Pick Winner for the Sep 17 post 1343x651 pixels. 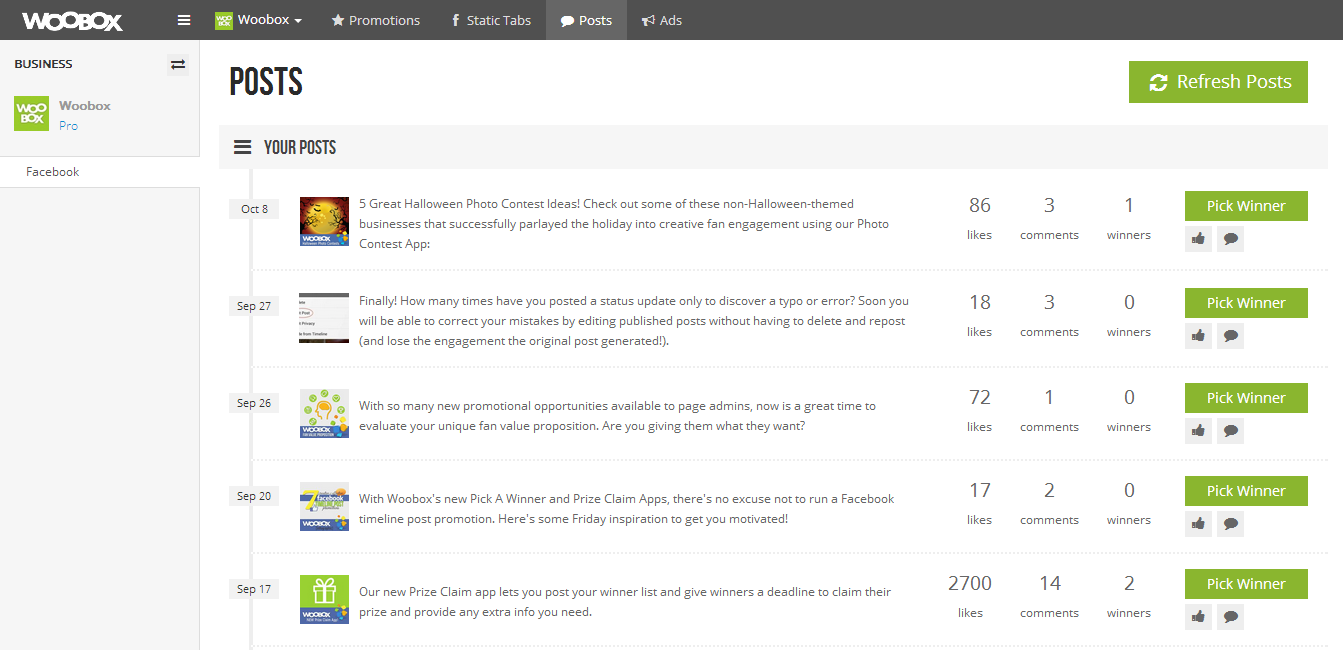click(x=1246, y=584)
